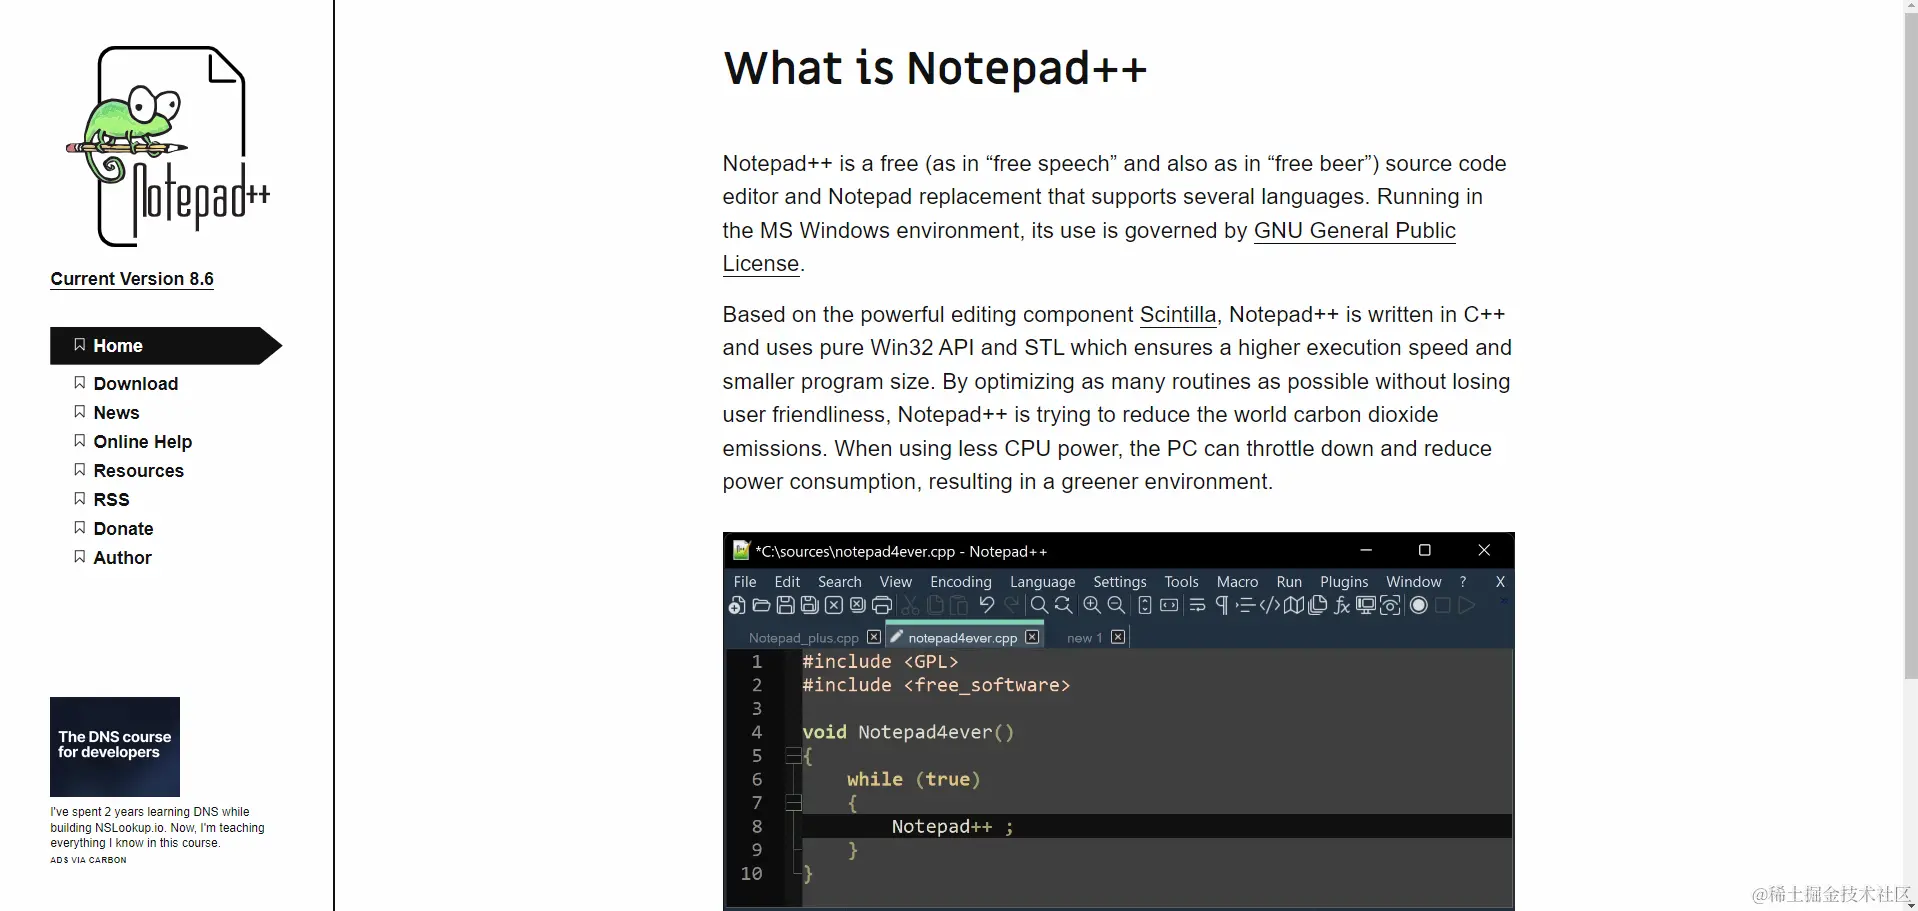
Task: Open the Language menu
Action: pos(1042,581)
